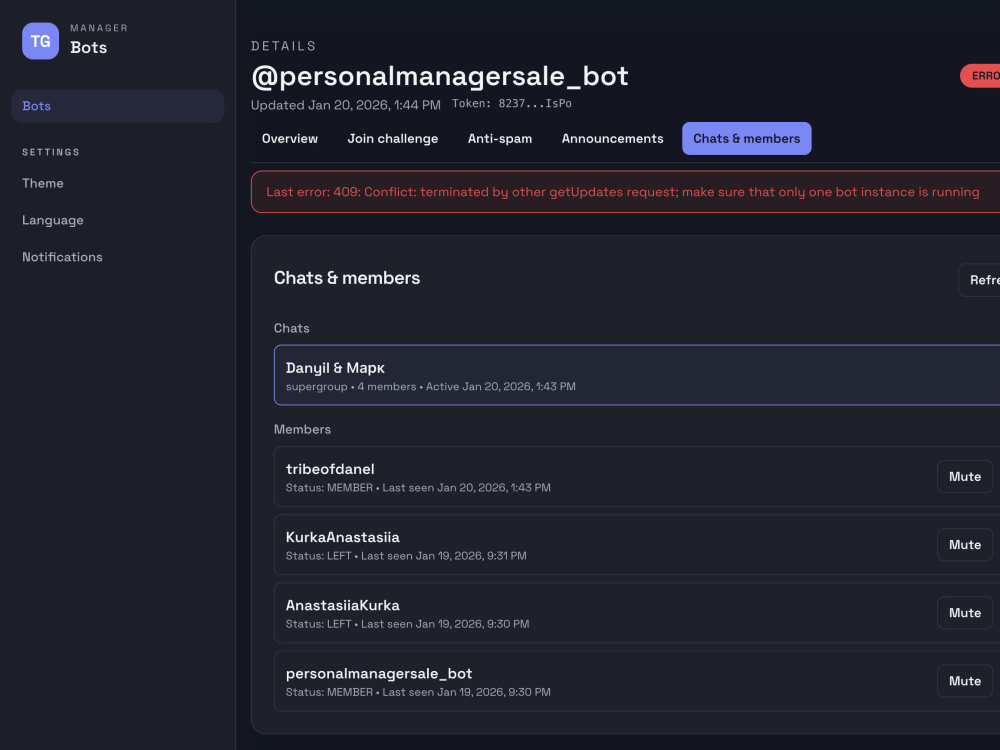Screen dimensions: 1000x750
Task: Click the "Status: MEMBER" line under tribeofdanel
Action: coord(418,488)
